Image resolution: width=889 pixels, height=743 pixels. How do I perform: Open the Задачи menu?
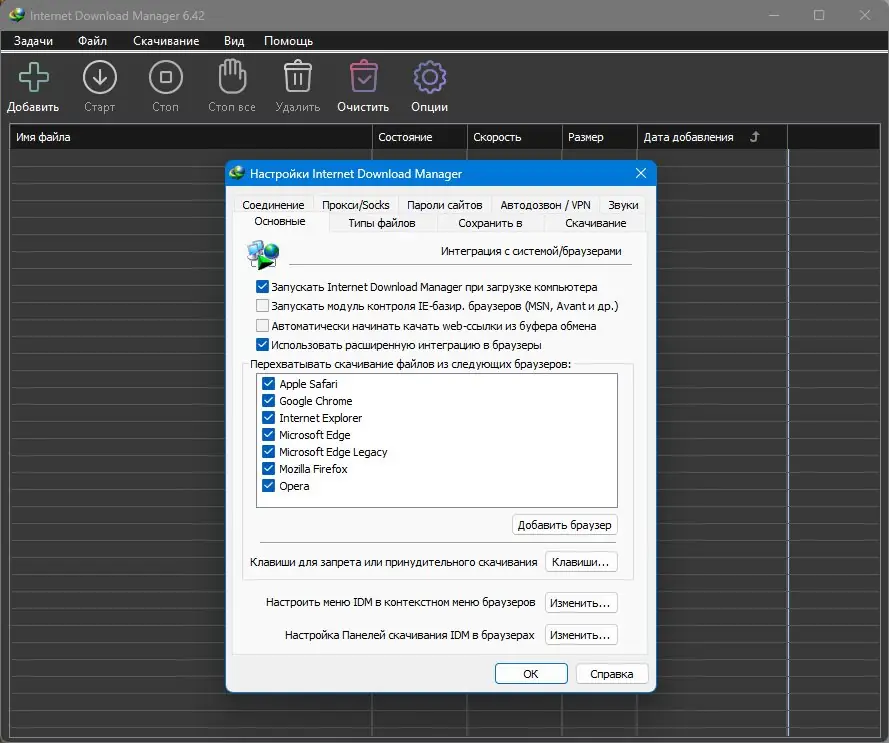click(x=33, y=41)
